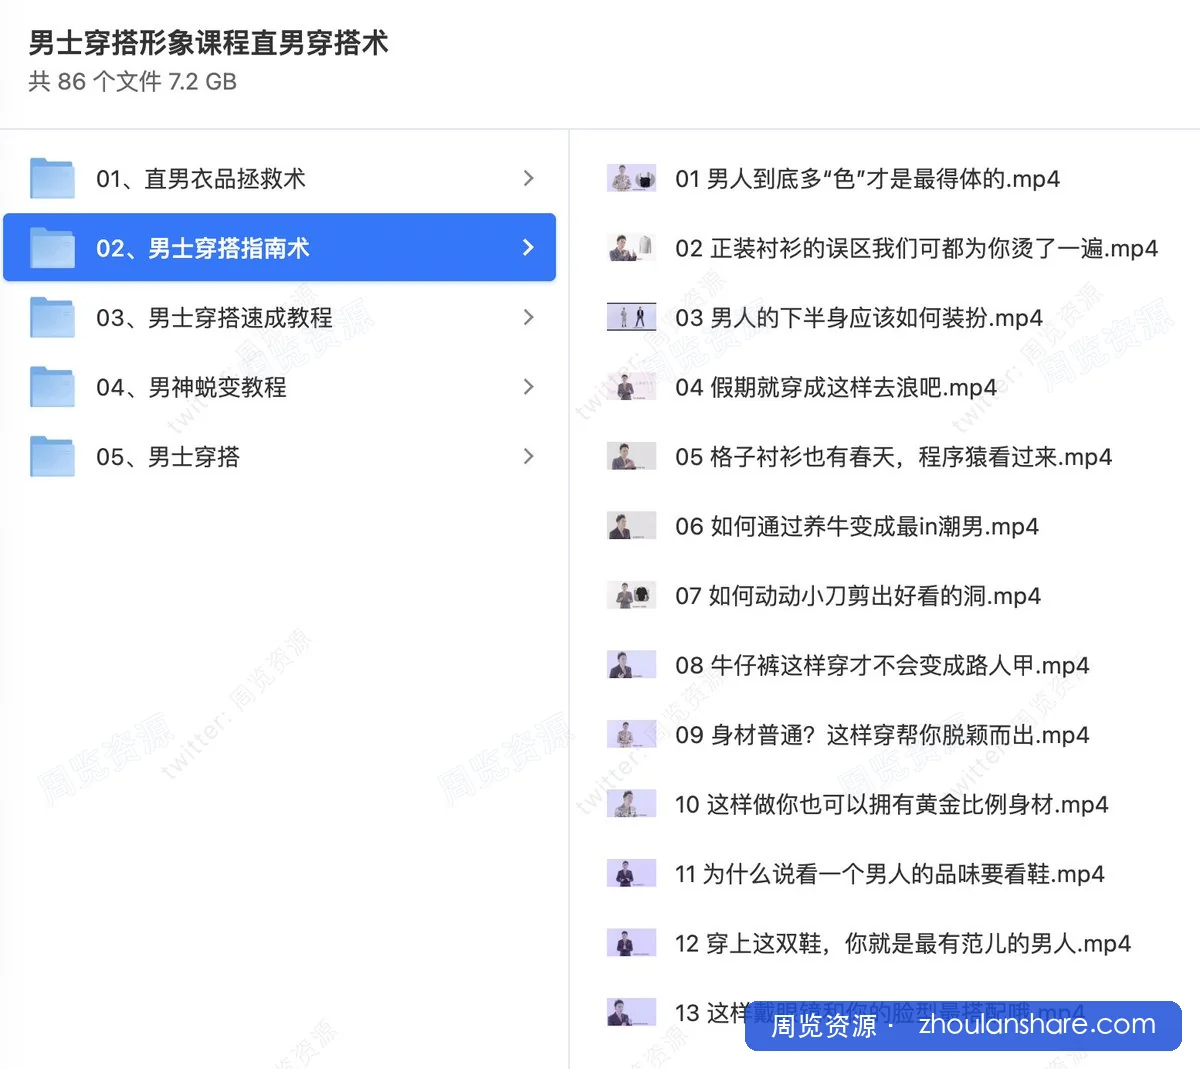Open the thumbnail for 02 正装衬衫的误区 video

pos(632,248)
